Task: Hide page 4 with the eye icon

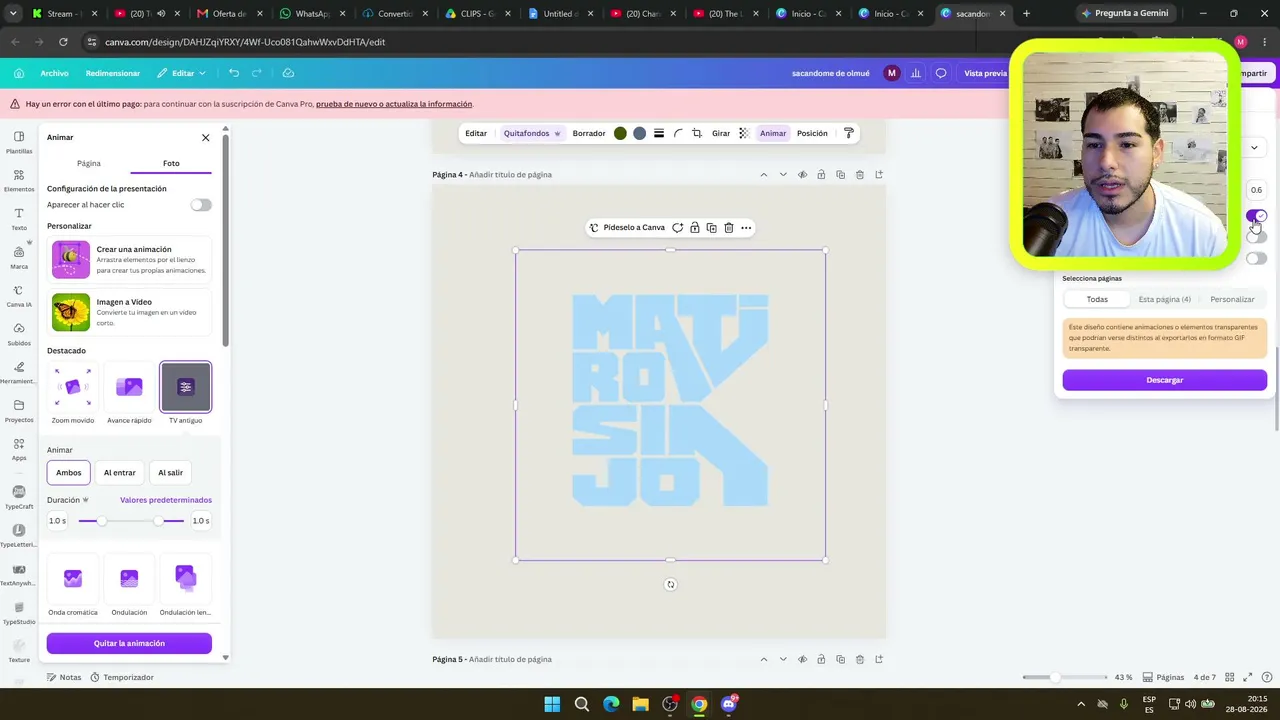Action: pyautogui.click(x=802, y=175)
